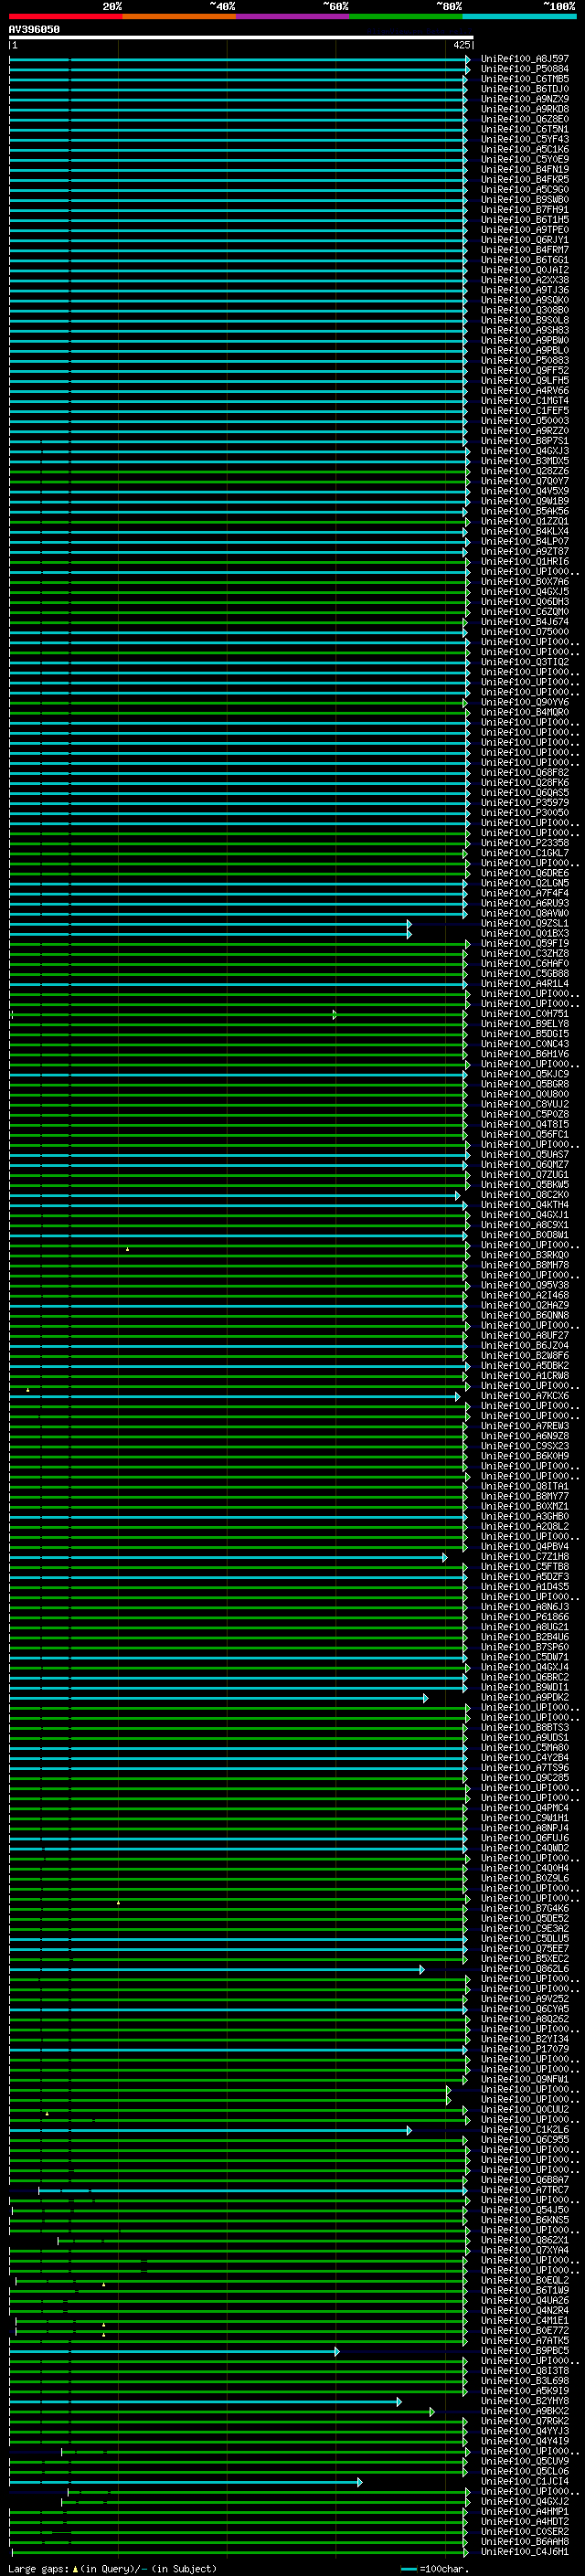Select the UniRef100_C5FTB8 label
Viewport: 585px width, 2576px height.
point(525,1566)
